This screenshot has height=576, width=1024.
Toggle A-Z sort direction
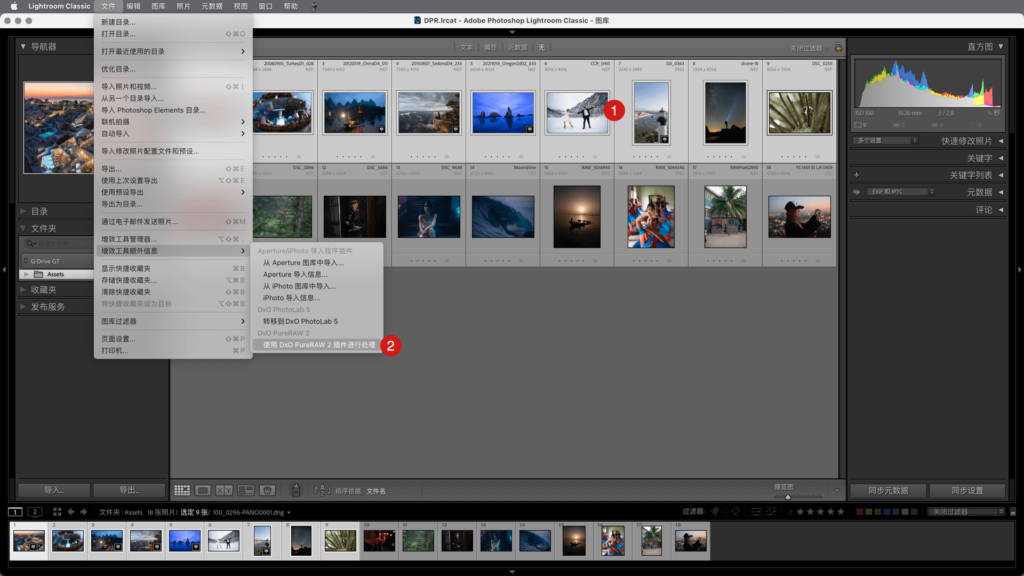[322, 490]
